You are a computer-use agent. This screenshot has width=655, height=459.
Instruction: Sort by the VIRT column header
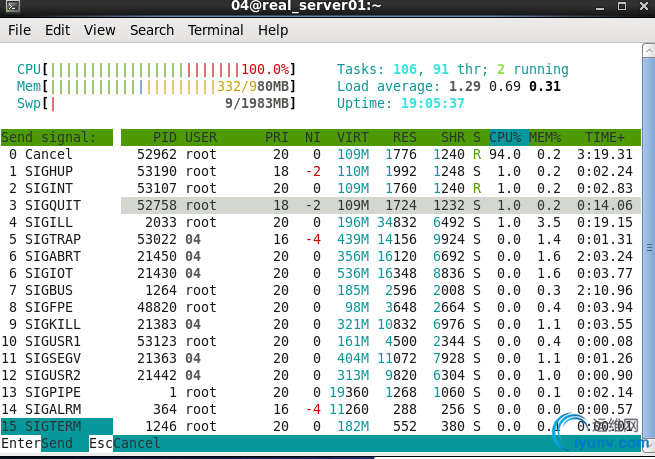click(353, 137)
